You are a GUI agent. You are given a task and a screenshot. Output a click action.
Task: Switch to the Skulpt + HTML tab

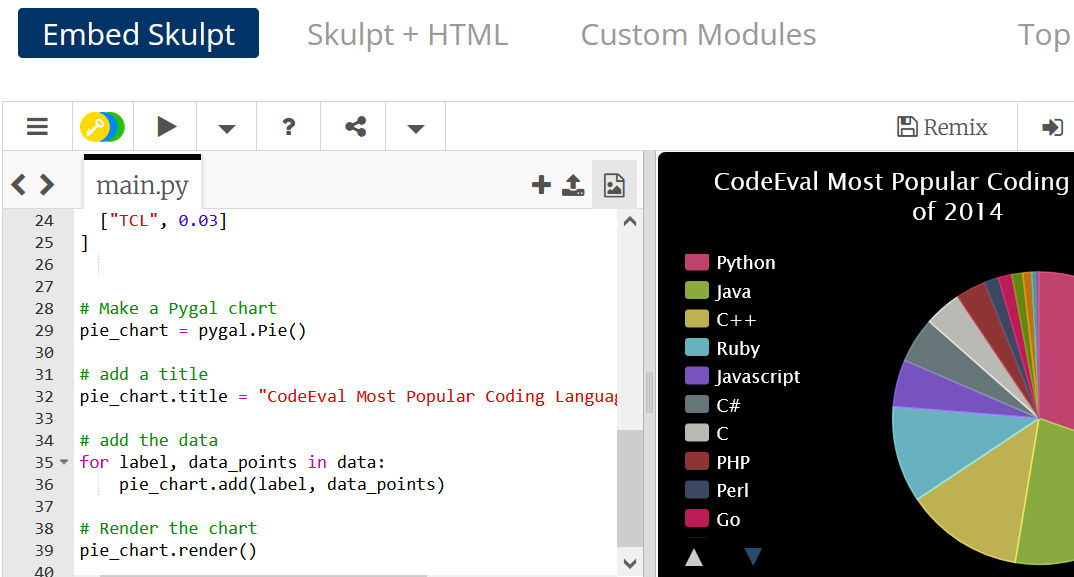[x=408, y=34]
